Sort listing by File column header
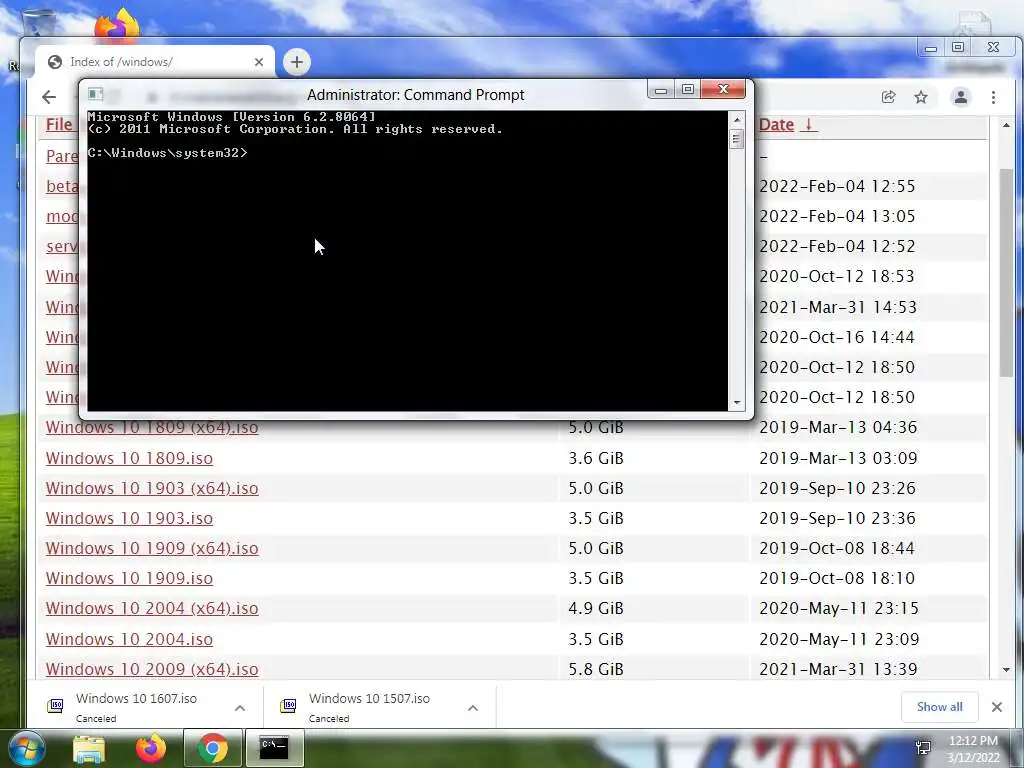The width and height of the screenshot is (1024, 768). pos(59,124)
